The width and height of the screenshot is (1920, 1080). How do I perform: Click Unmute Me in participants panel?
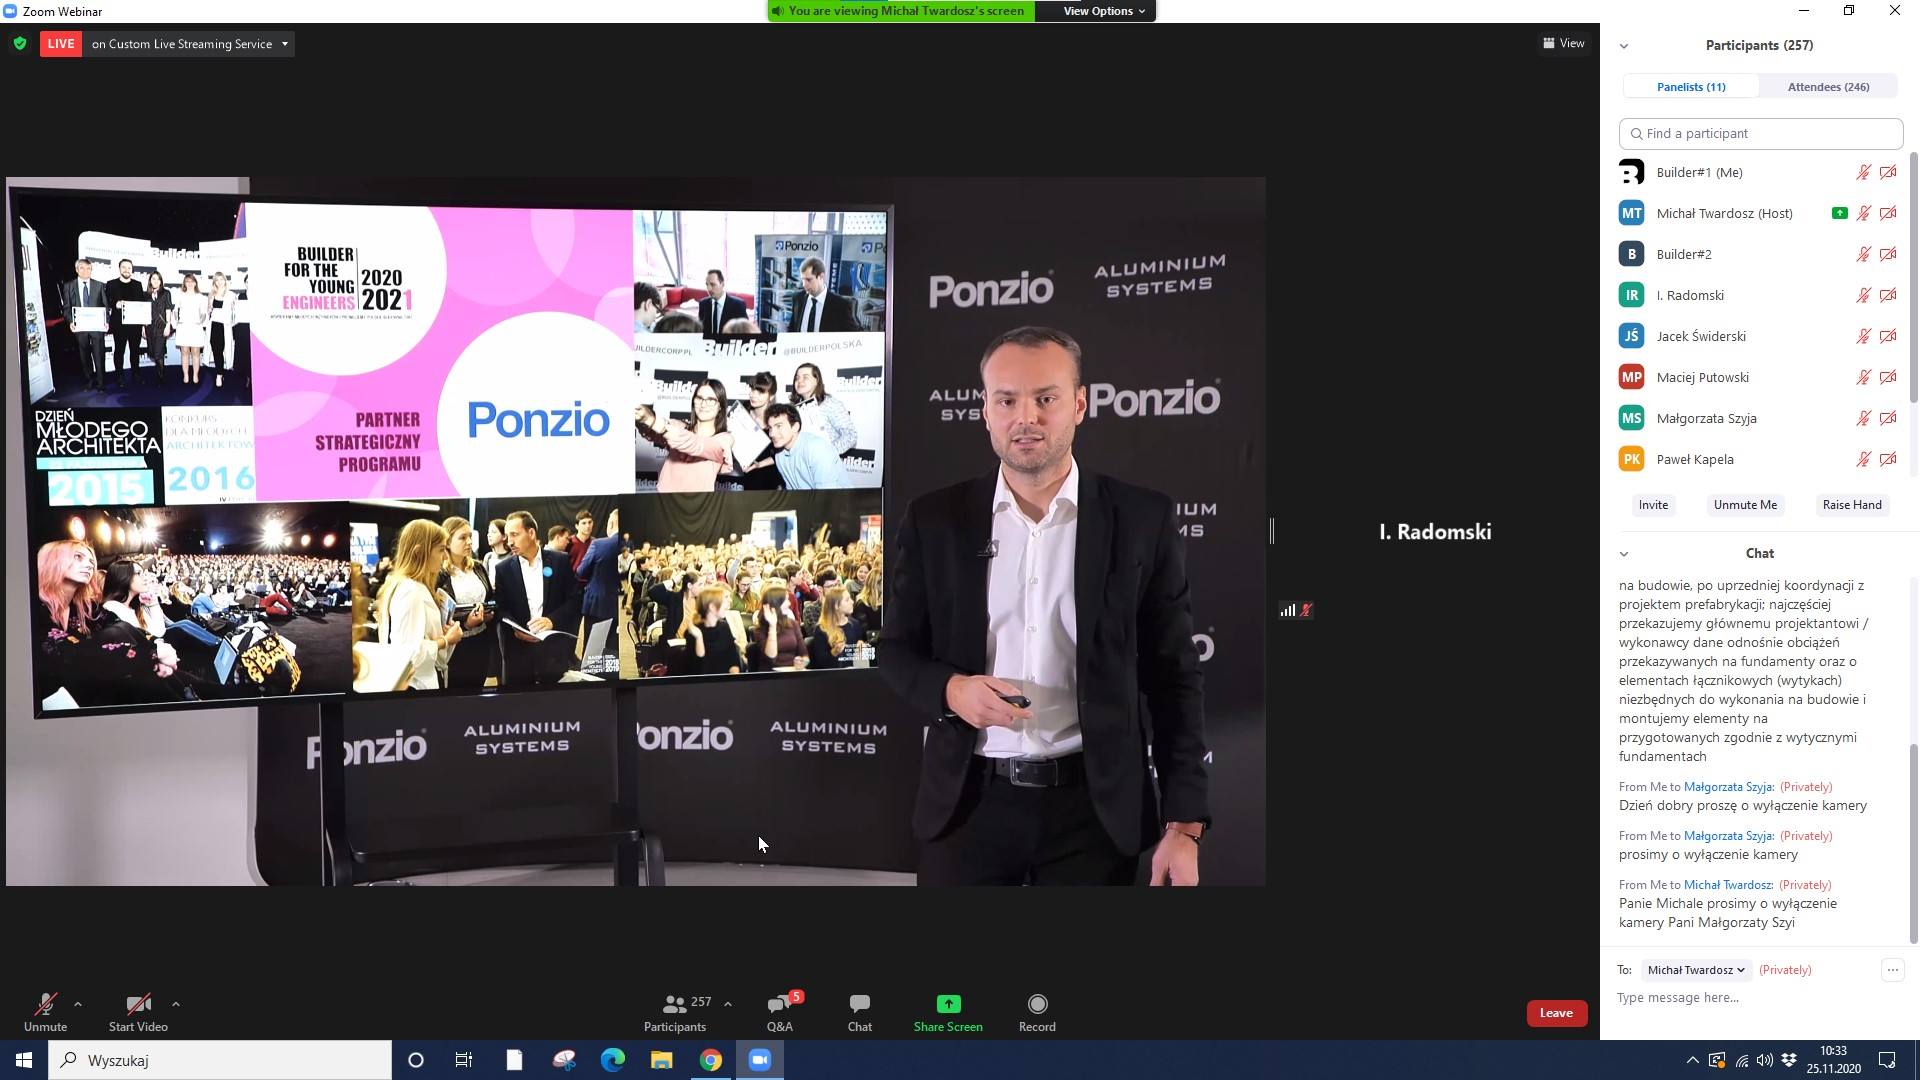pyautogui.click(x=1745, y=505)
